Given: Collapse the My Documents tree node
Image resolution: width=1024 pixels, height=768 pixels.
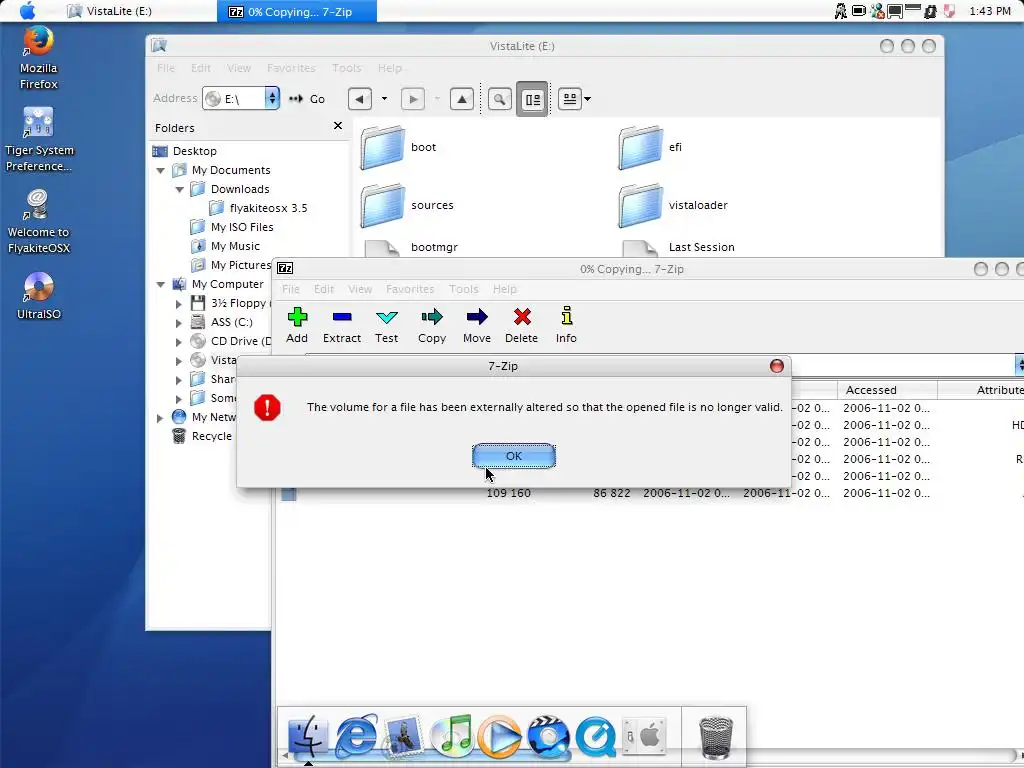Looking at the screenshot, I should [161, 170].
